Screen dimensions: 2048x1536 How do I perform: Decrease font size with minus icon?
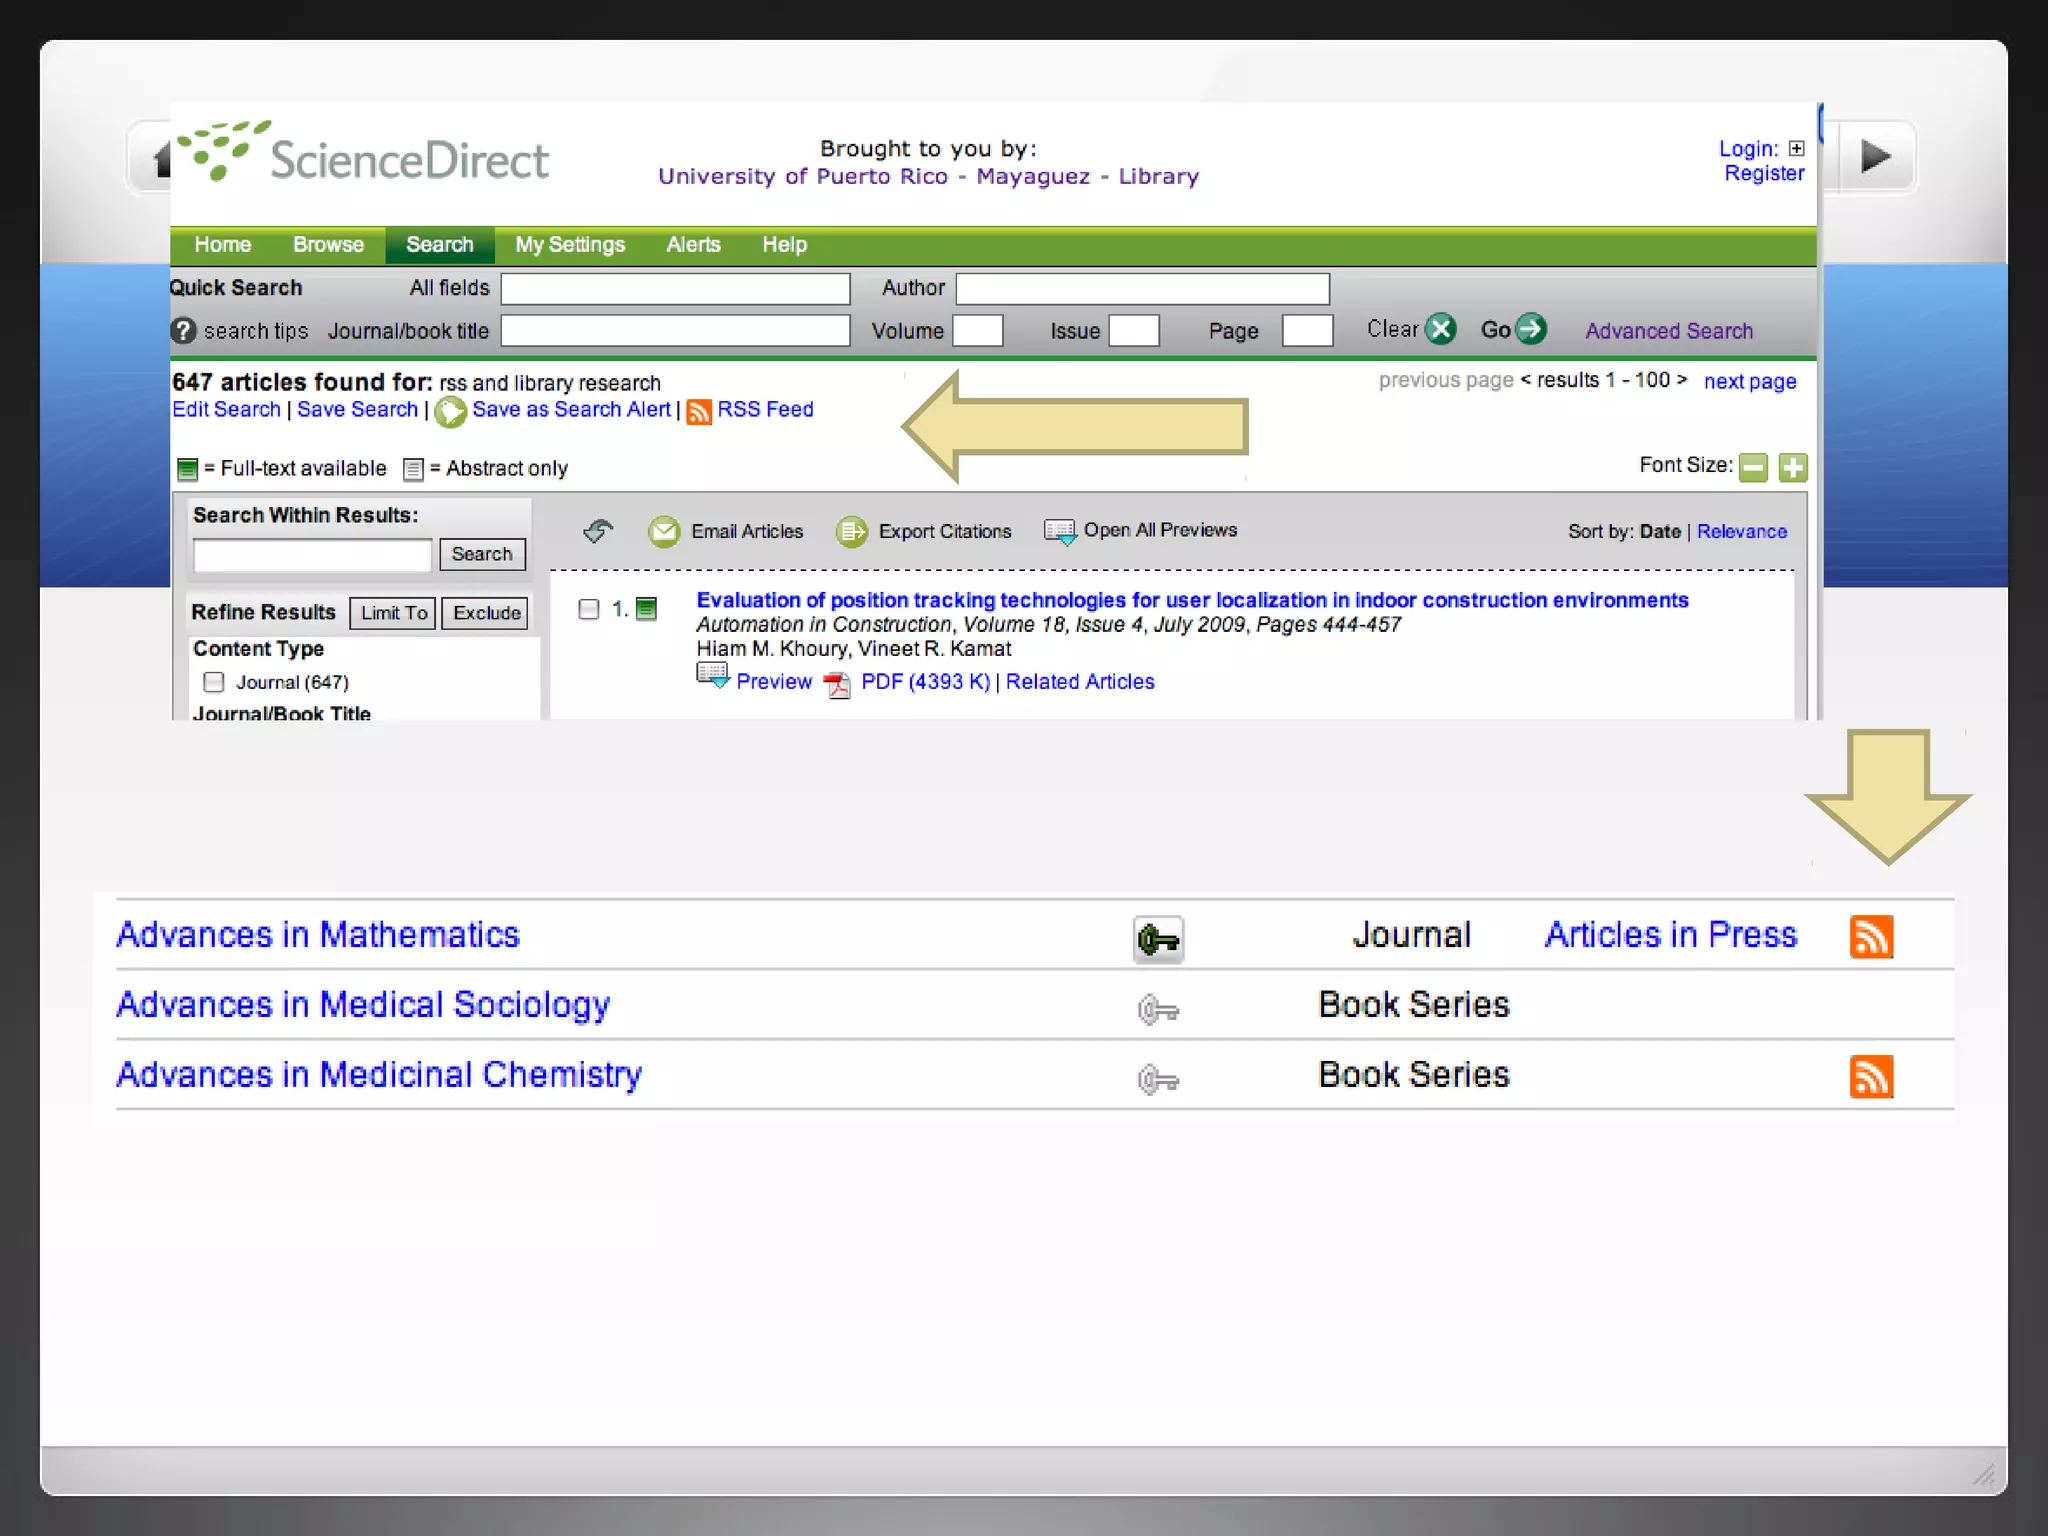click(x=1753, y=467)
